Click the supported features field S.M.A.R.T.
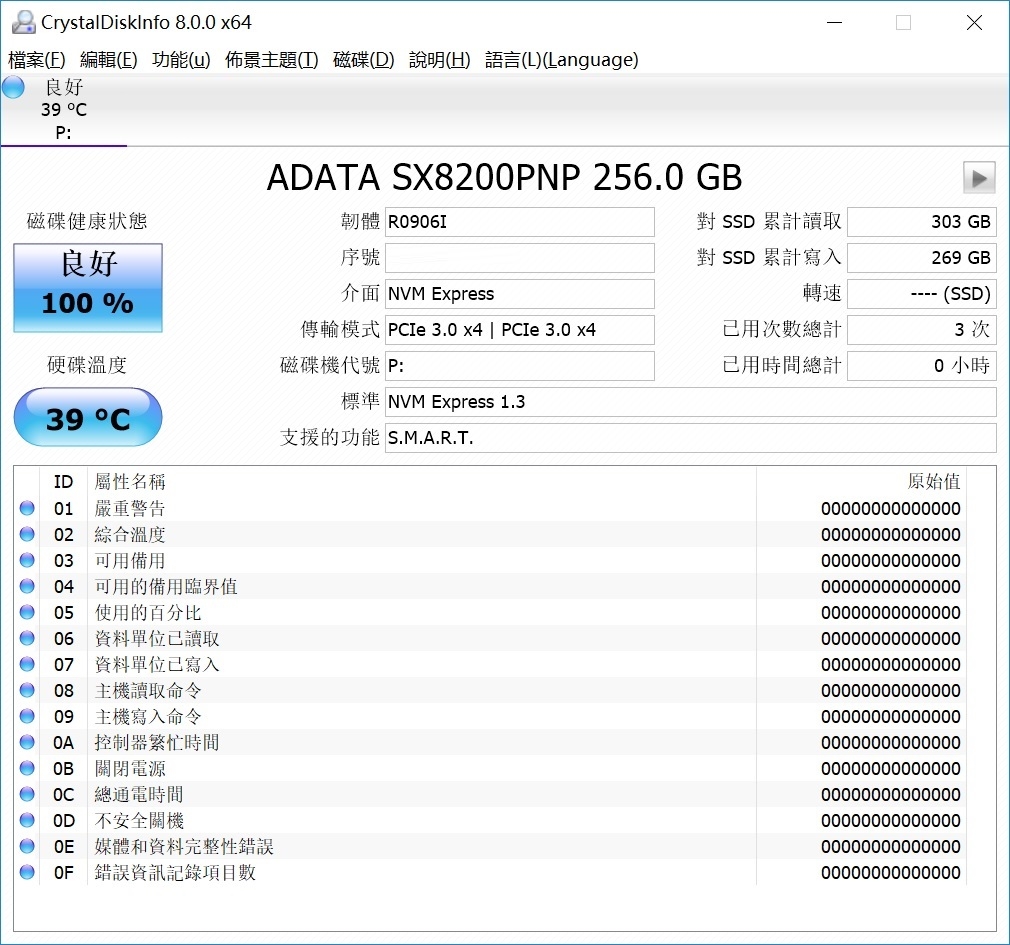 coord(691,438)
